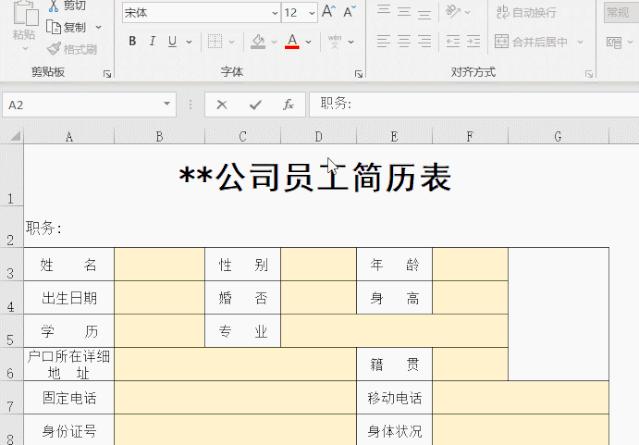Image resolution: width=639 pixels, height=445 pixels.
Task: Toggle Italic formatting
Action: pos(152,41)
